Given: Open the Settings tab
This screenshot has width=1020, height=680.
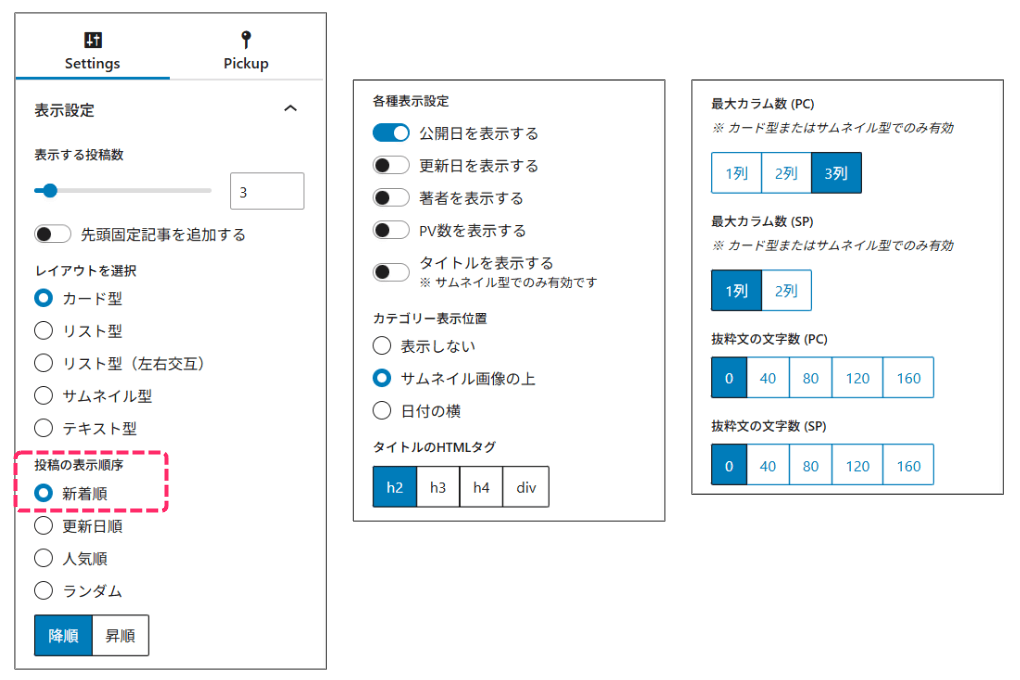Looking at the screenshot, I should pos(92,51).
